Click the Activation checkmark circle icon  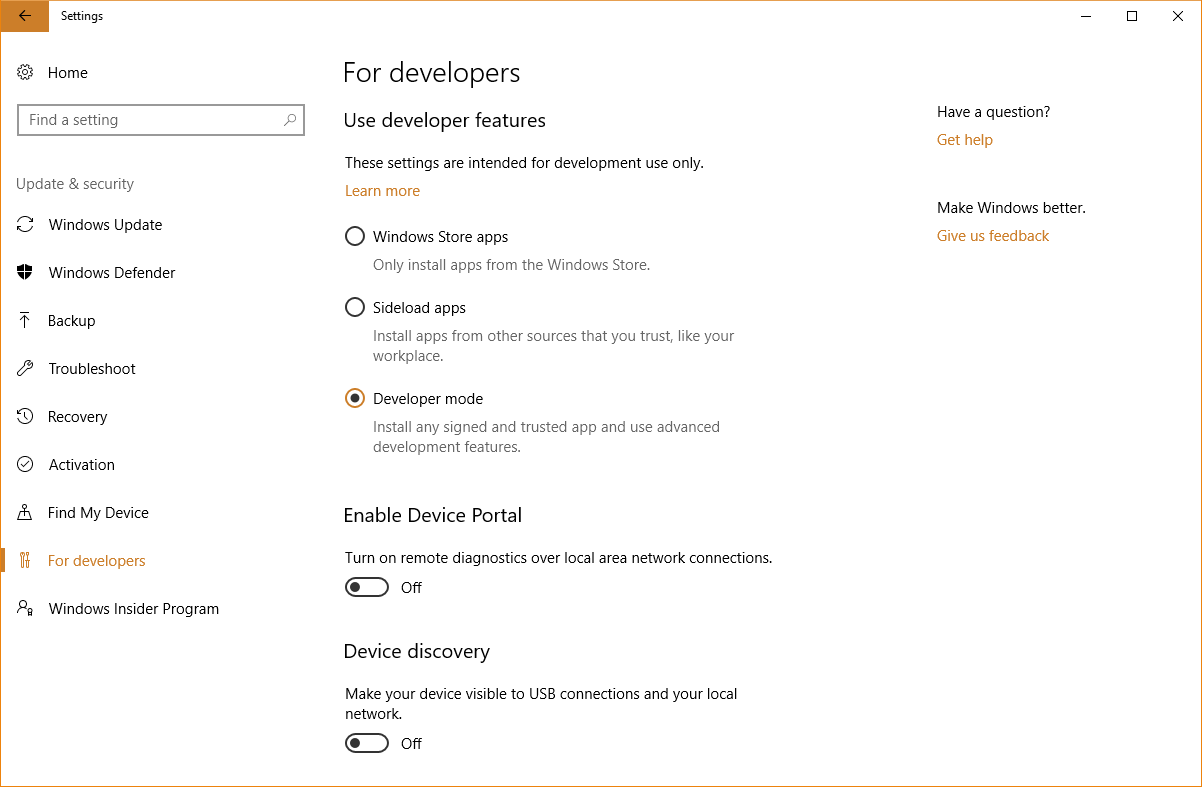(26, 465)
